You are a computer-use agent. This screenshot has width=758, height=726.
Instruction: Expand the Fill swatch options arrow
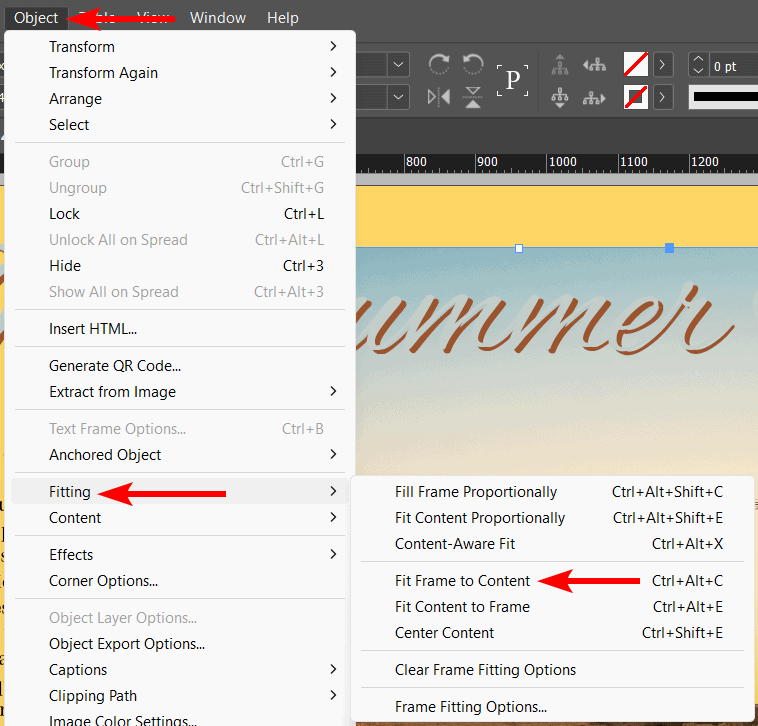(664, 66)
